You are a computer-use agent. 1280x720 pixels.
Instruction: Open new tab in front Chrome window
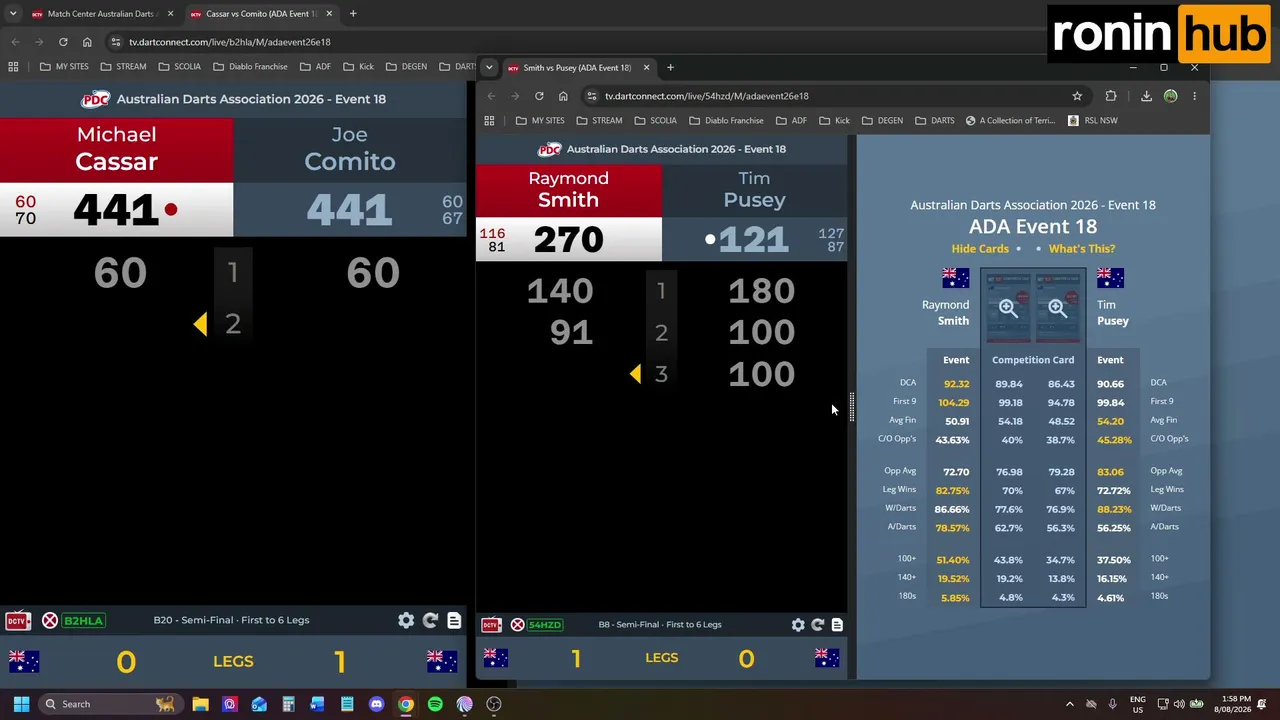(670, 68)
